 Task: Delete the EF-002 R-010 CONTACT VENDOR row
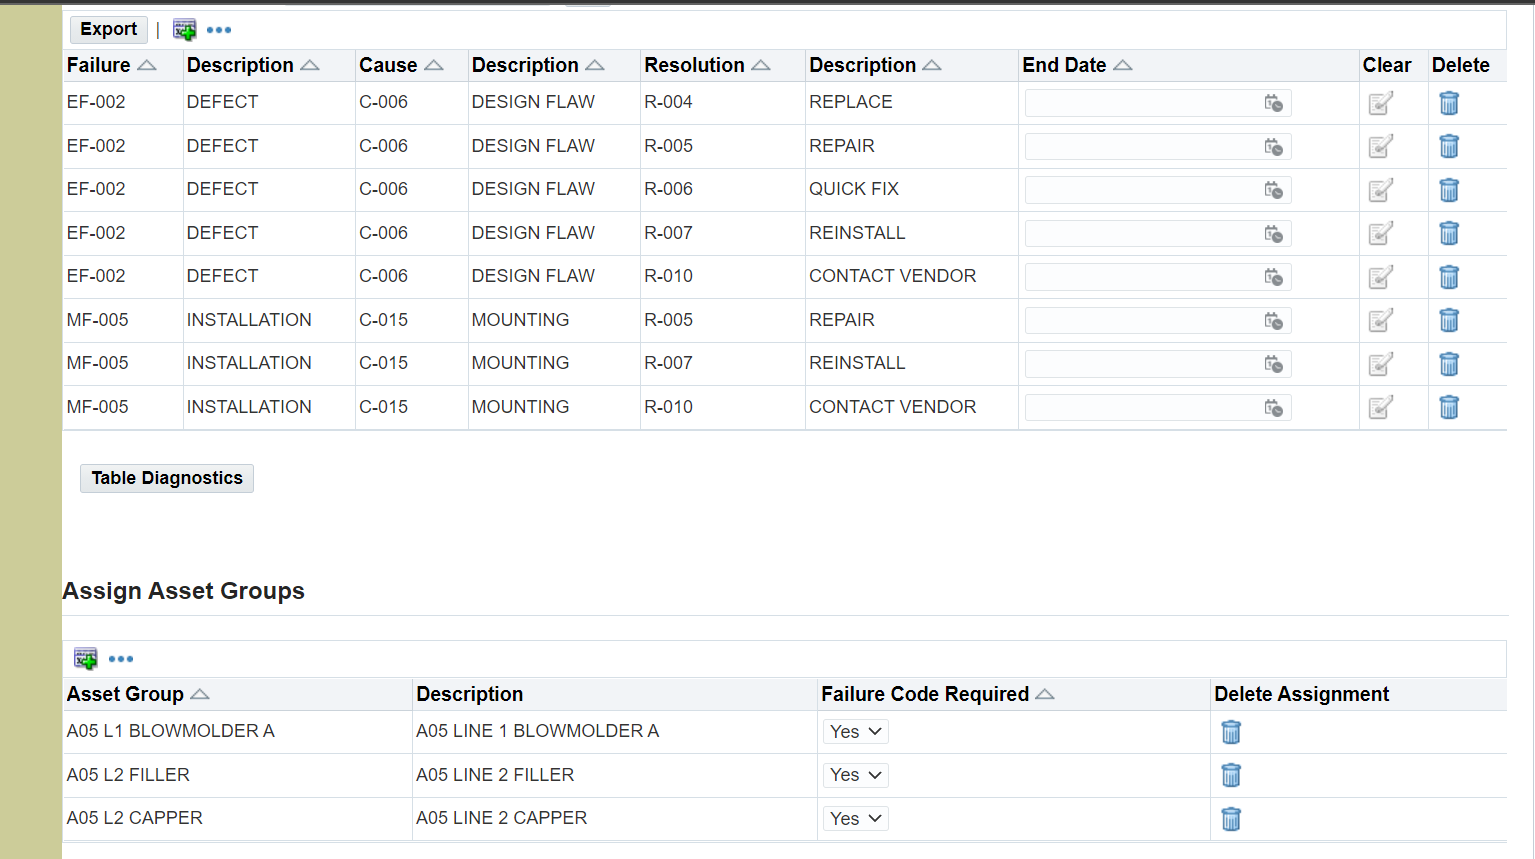1449,277
